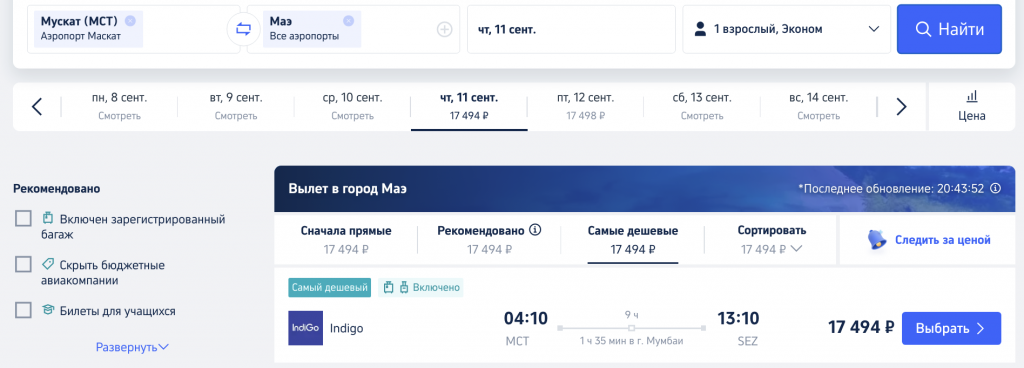This screenshot has width=1024, height=368.
Task: Remove Мускат (МСТ) from origin field
Action: coord(130,21)
